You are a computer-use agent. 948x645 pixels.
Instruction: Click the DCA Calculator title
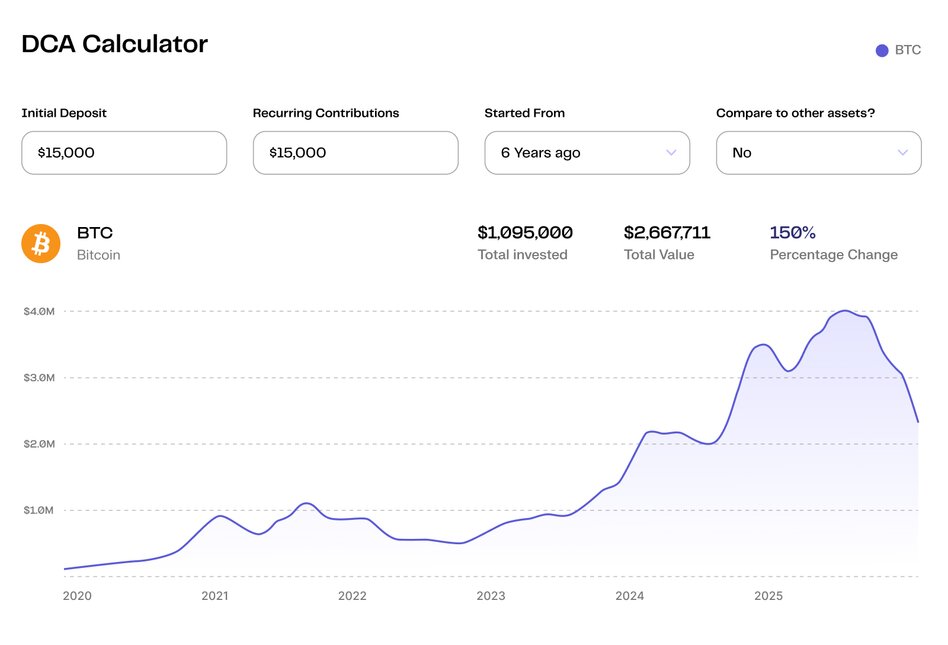point(115,44)
